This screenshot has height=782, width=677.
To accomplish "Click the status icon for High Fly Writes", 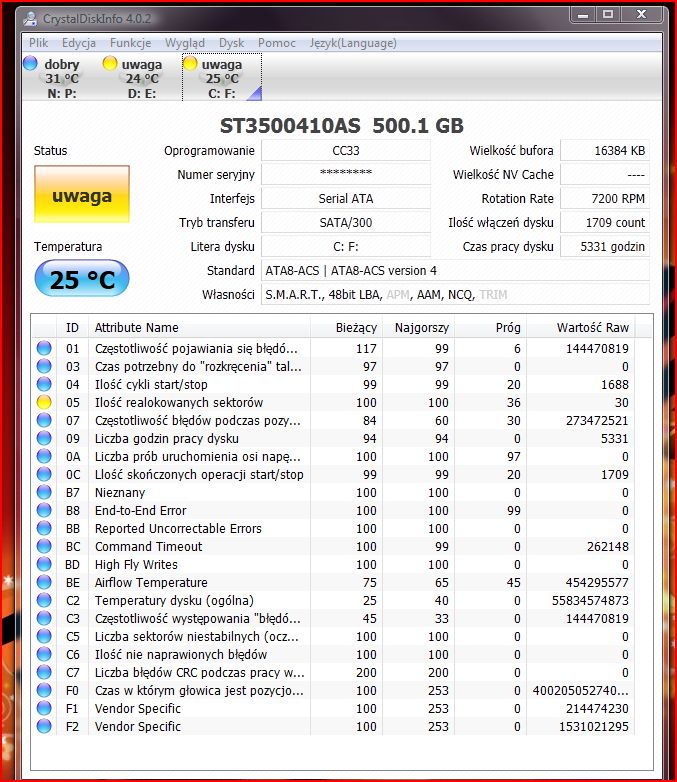I will [x=44, y=564].
